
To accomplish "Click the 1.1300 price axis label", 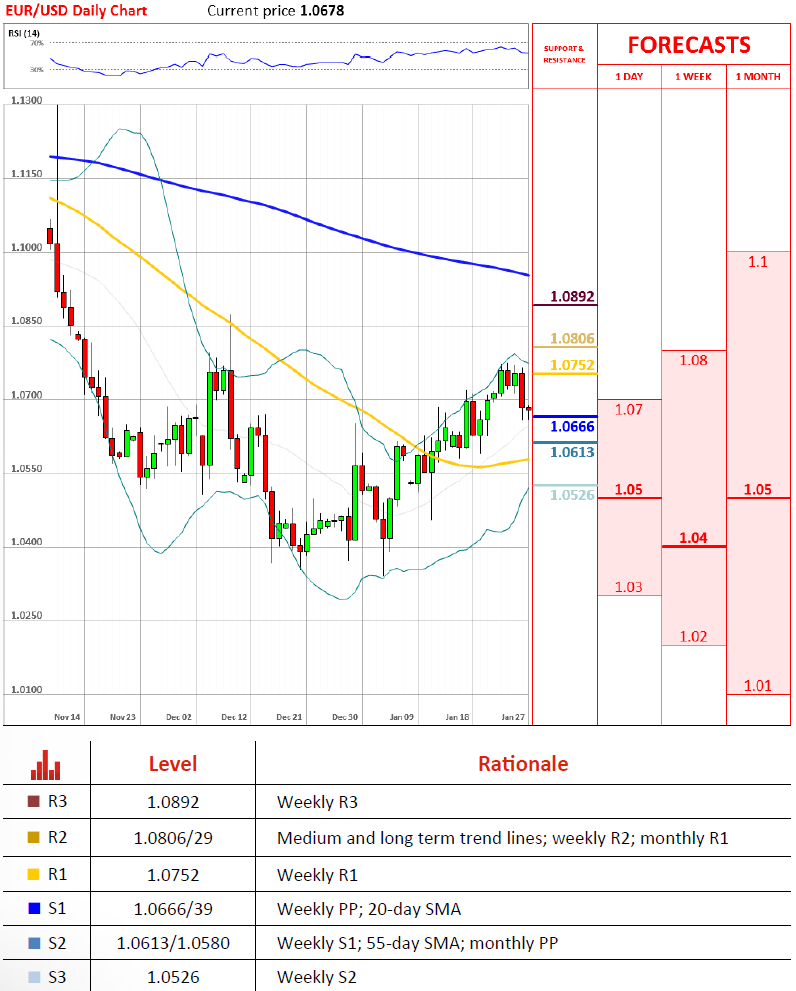I will point(27,100).
